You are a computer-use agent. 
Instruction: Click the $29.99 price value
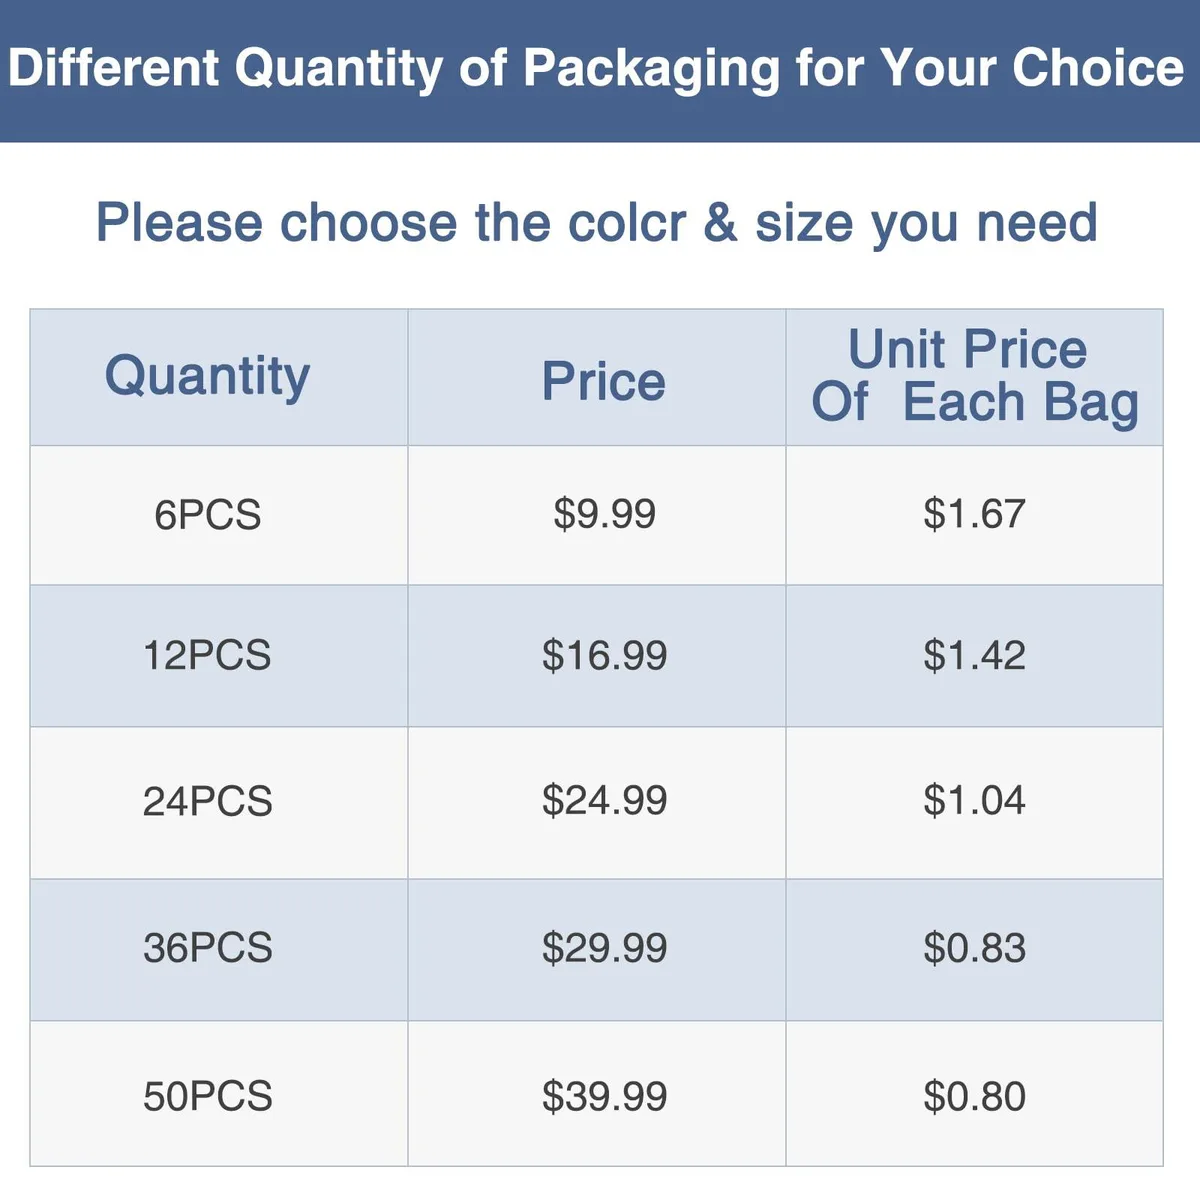click(x=604, y=948)
